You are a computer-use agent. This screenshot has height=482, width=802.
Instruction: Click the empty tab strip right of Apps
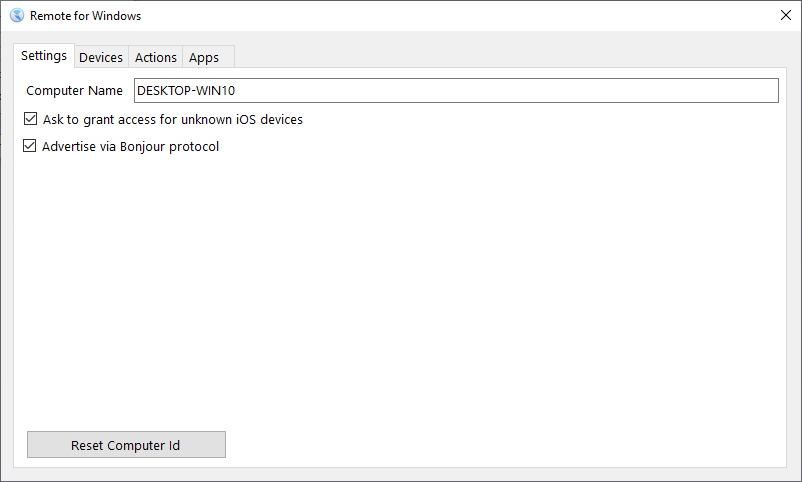tap(500, 57)
